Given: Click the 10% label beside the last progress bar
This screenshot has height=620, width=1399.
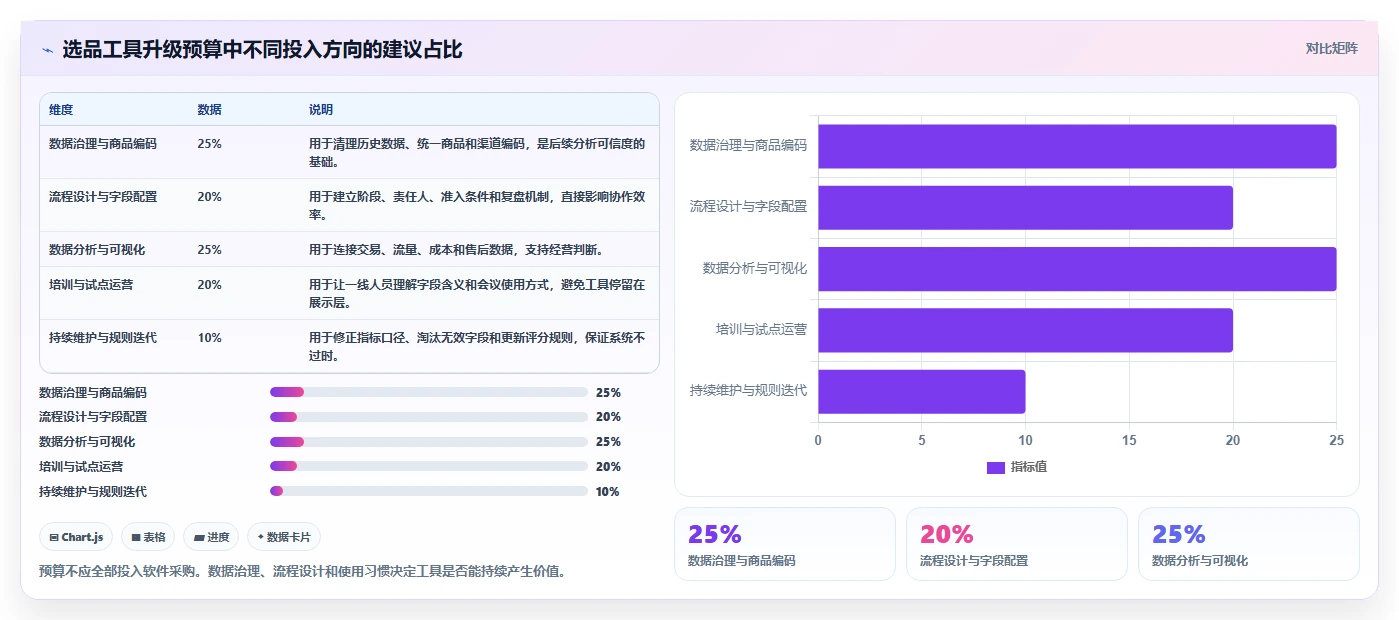Looking at the screenshot, I should 607,491.
